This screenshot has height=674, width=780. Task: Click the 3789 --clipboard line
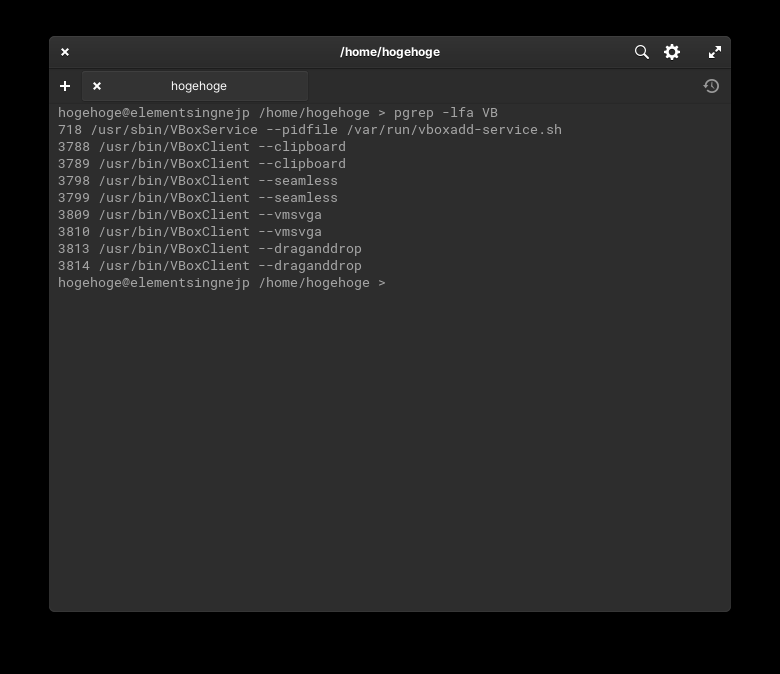click(x=202, y=164)
